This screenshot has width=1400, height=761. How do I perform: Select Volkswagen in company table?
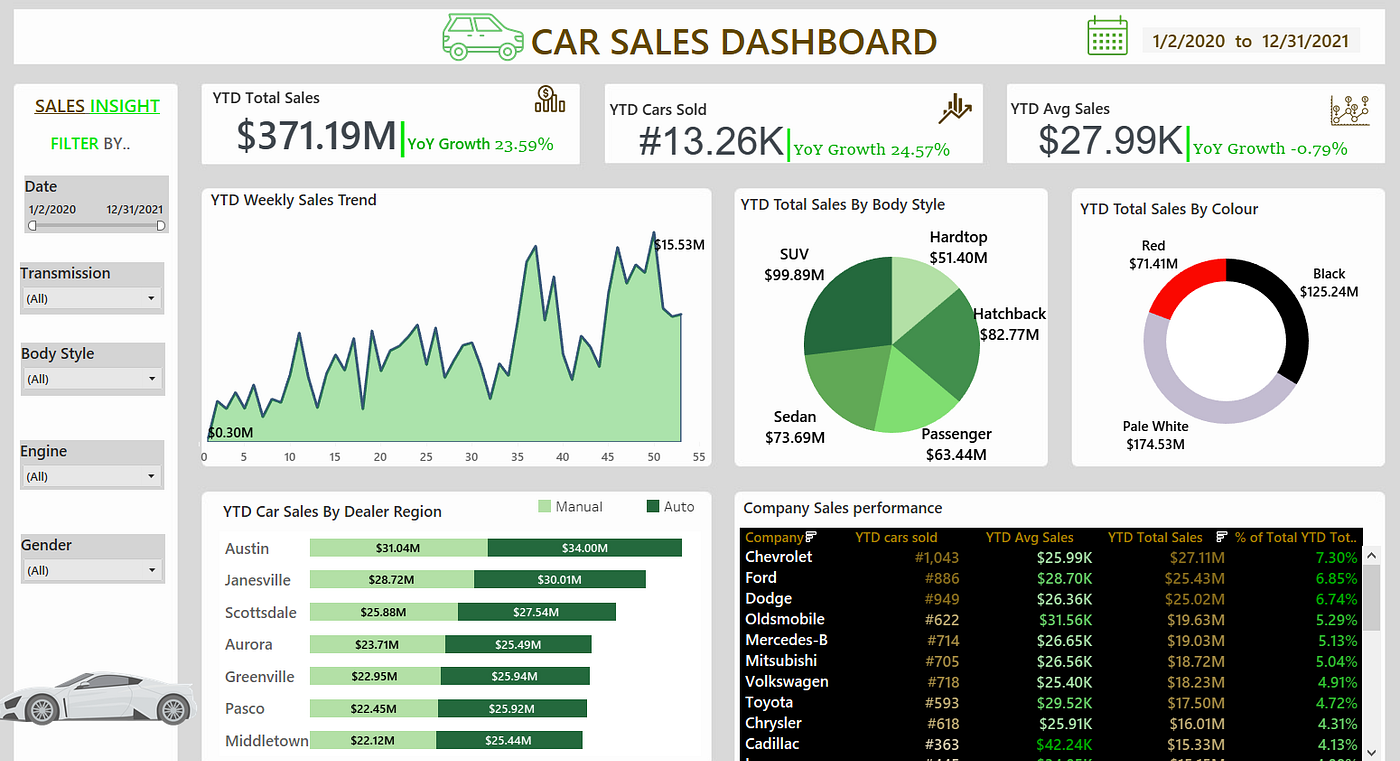tap(788, 682)
